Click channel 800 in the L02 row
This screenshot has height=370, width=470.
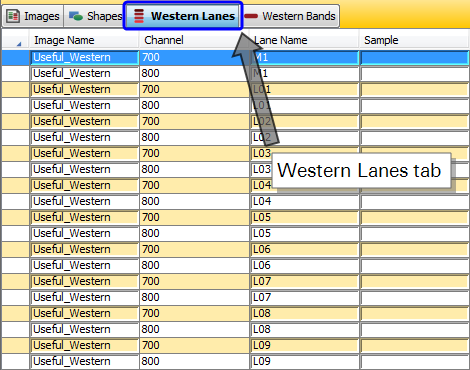point(194,137)
